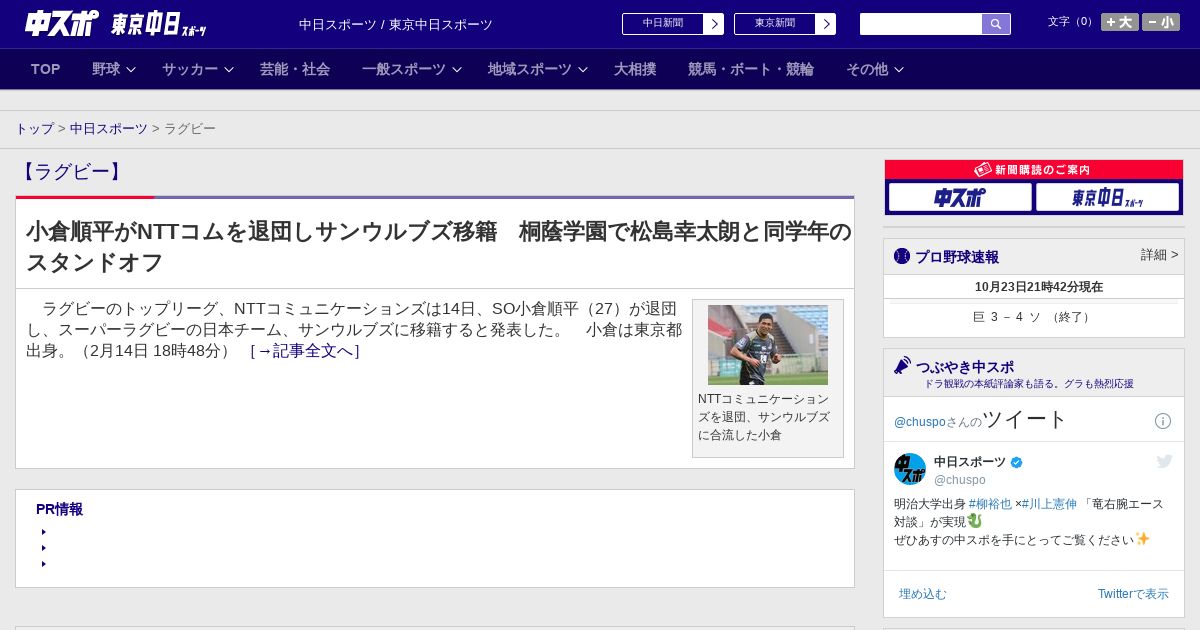Click Twitterで表示 link
Viewport: 1200px width, 630px height.
pos(1133,594)
